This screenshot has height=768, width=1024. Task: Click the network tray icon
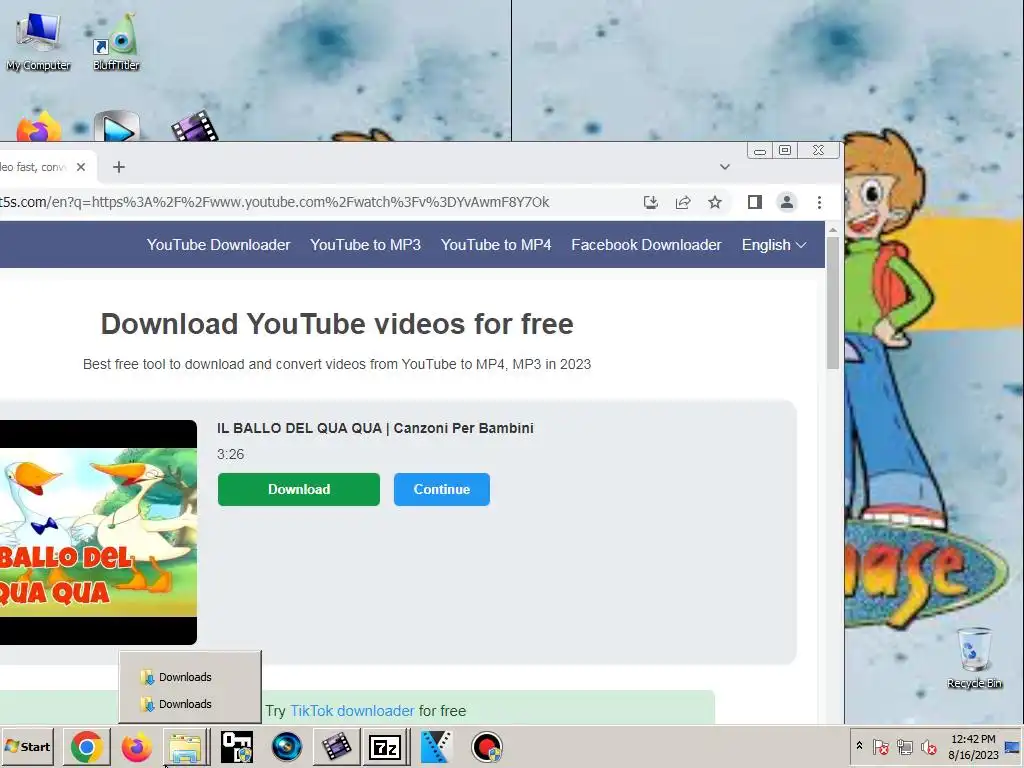(904, 746)
